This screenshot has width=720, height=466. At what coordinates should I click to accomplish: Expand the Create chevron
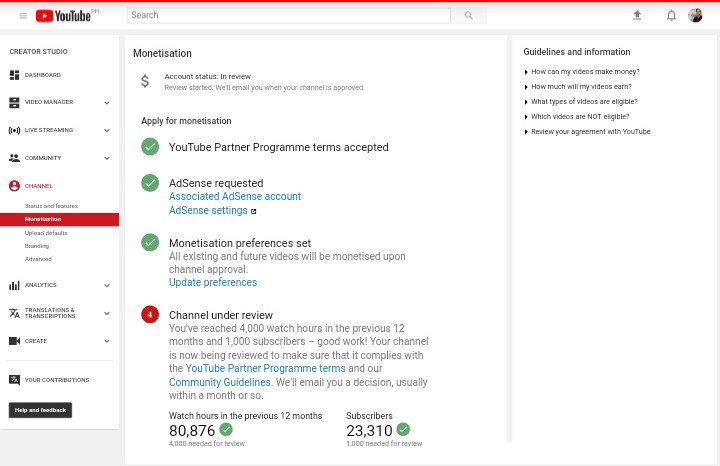point(107,341)
